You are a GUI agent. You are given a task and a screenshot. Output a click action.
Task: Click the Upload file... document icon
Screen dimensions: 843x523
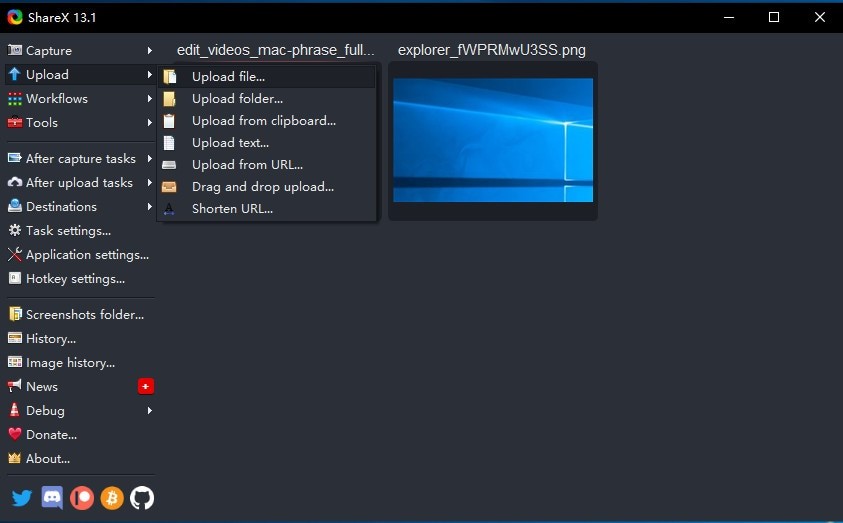tap(169, 77)
